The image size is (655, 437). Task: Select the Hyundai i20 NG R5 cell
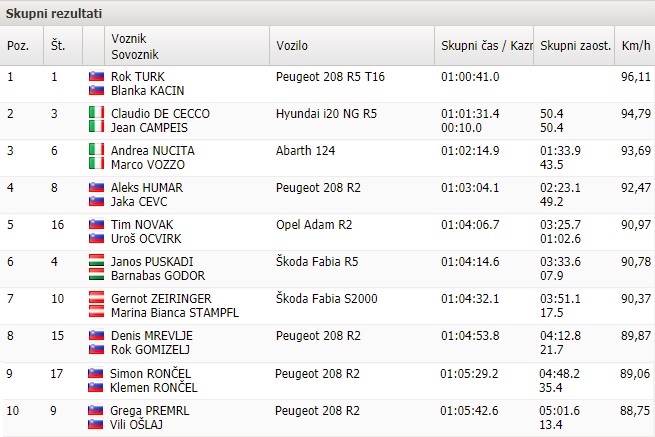point(326,114)
